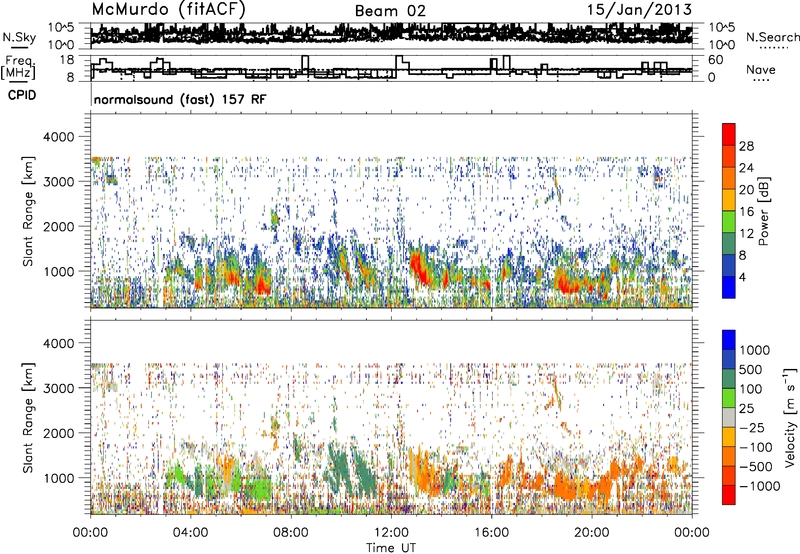
Task: Click the Nave legend label
Action: [761, 70]
